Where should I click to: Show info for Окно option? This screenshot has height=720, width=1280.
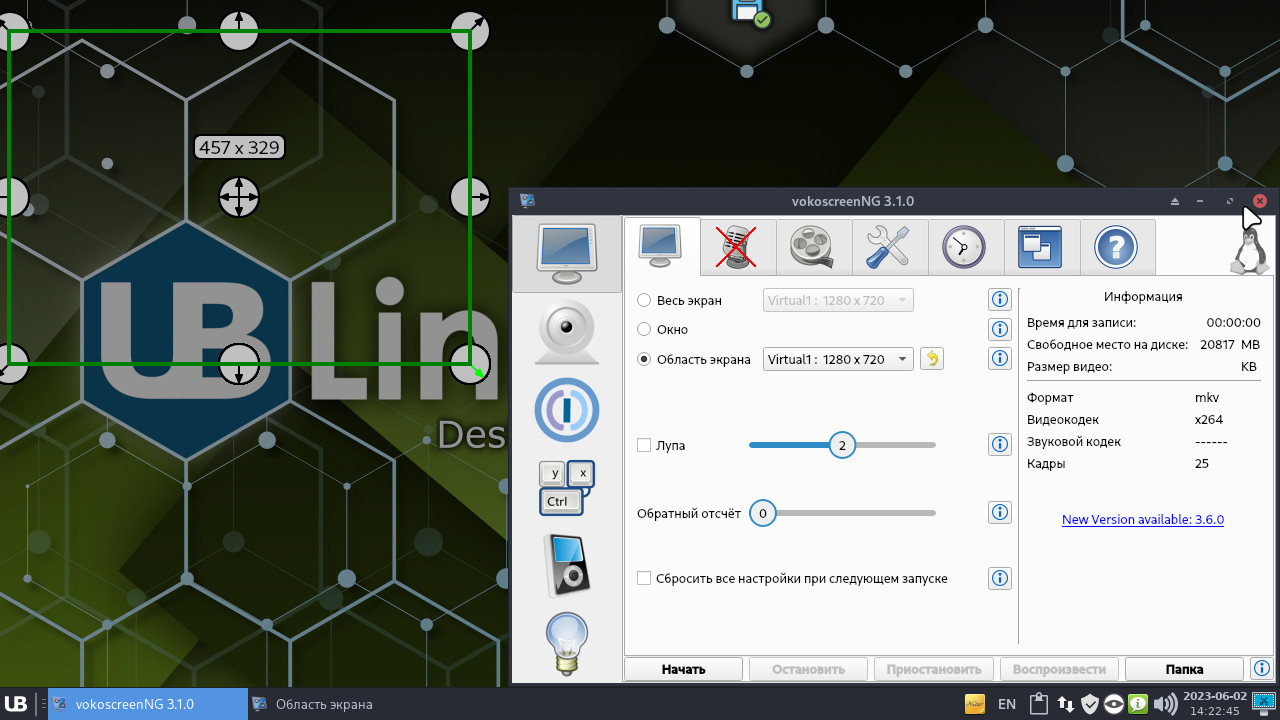pos(999,329)
